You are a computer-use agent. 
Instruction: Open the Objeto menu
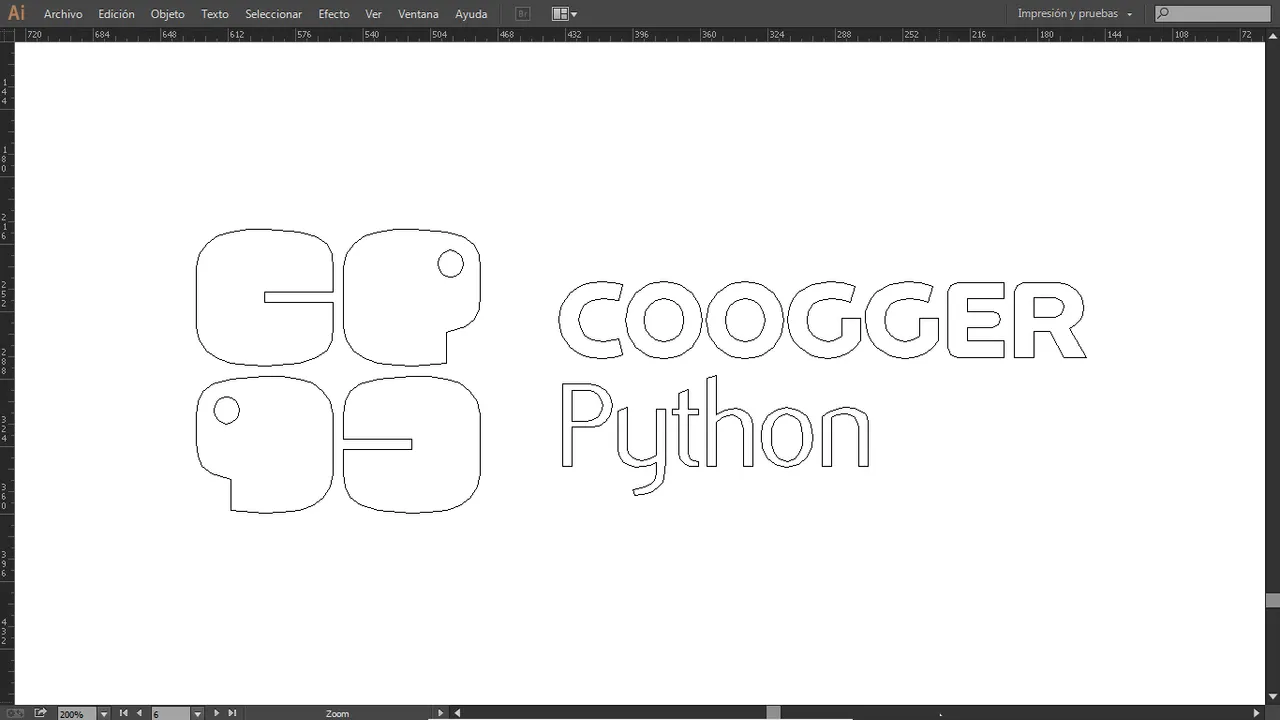168,14
